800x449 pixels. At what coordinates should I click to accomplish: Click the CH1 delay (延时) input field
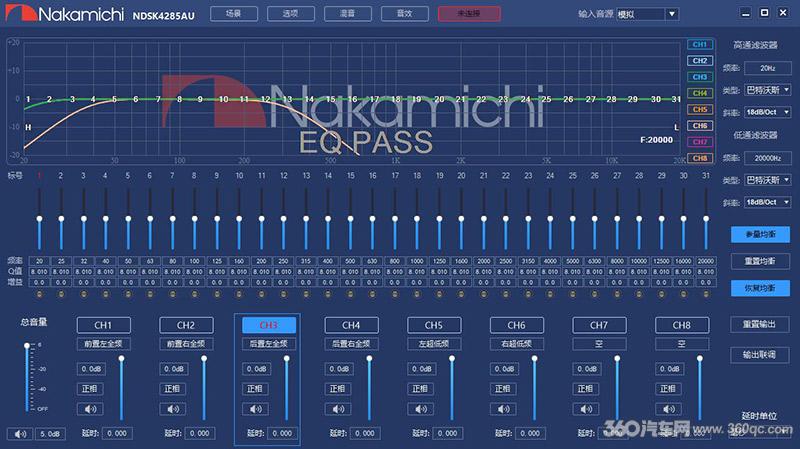point(117,433)
